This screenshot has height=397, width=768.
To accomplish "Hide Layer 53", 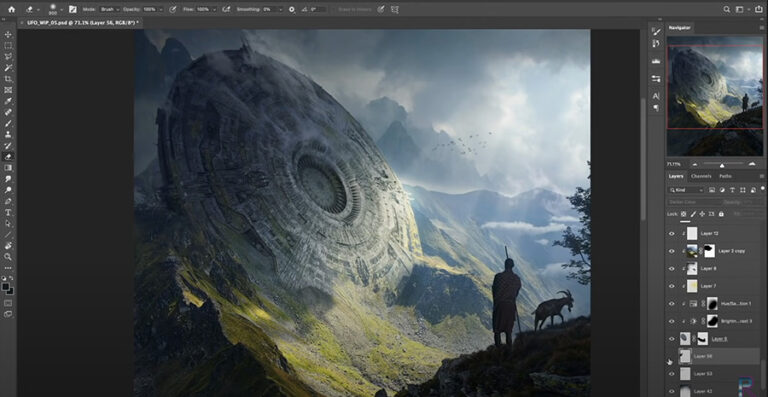I will [x=672, y=374].
